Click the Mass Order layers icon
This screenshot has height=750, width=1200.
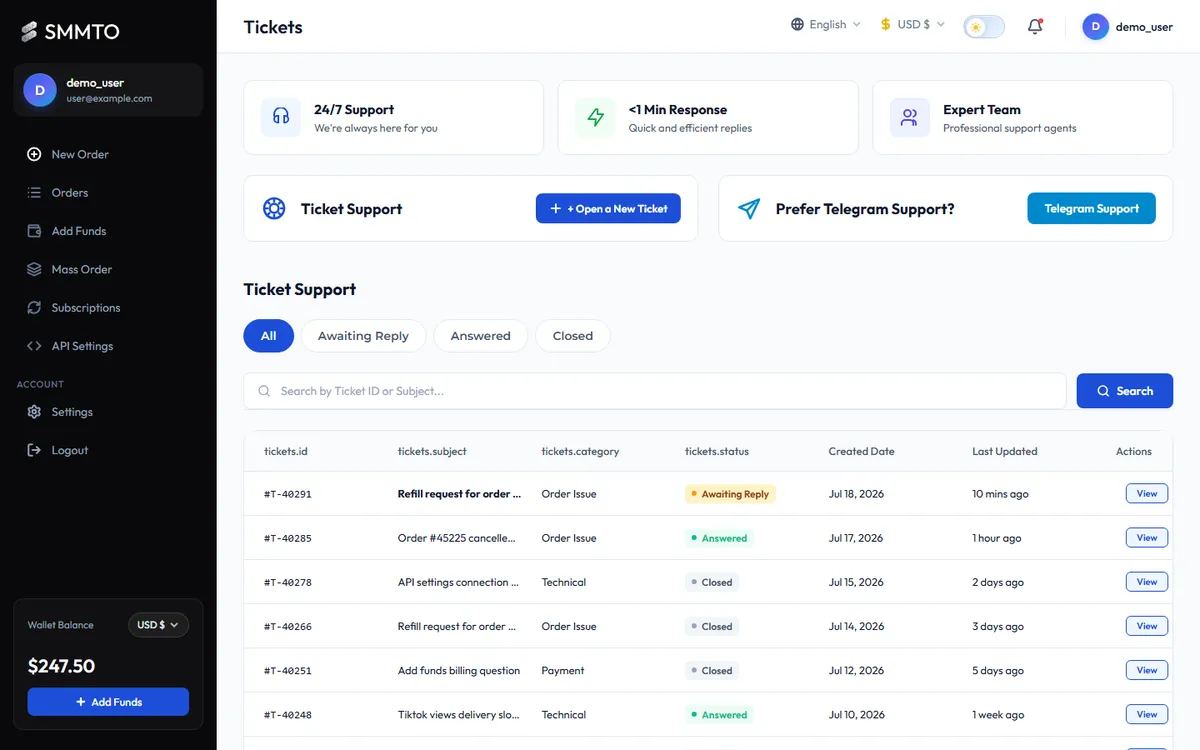[x=34, y=269]
